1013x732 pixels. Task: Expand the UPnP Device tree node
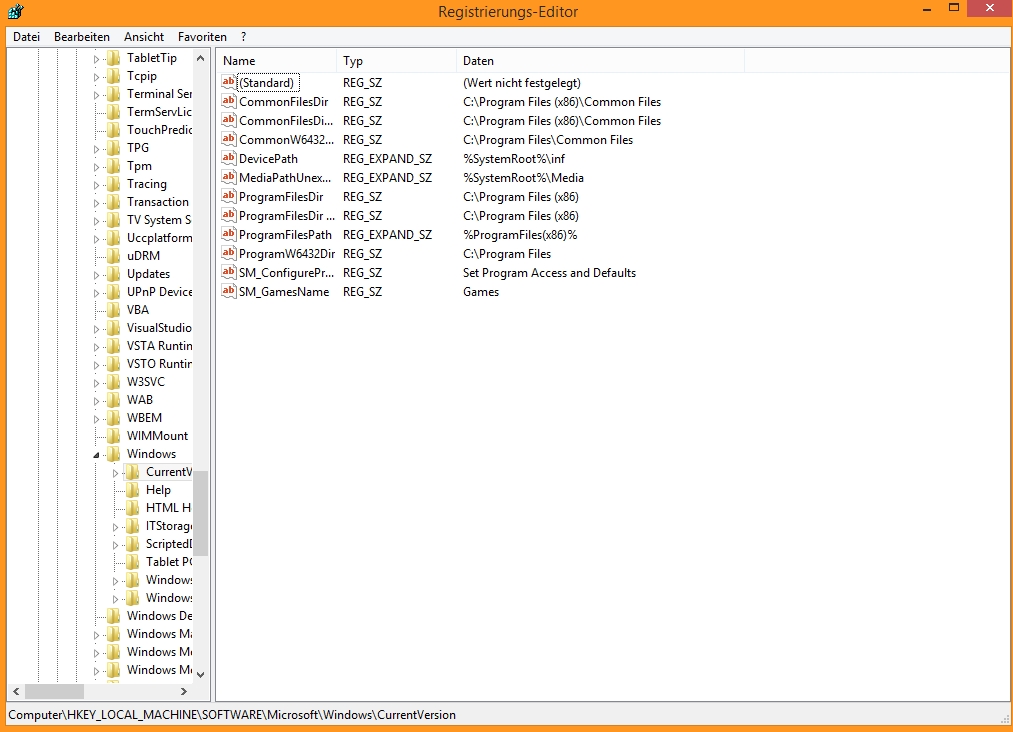click(x=96, y=293)
